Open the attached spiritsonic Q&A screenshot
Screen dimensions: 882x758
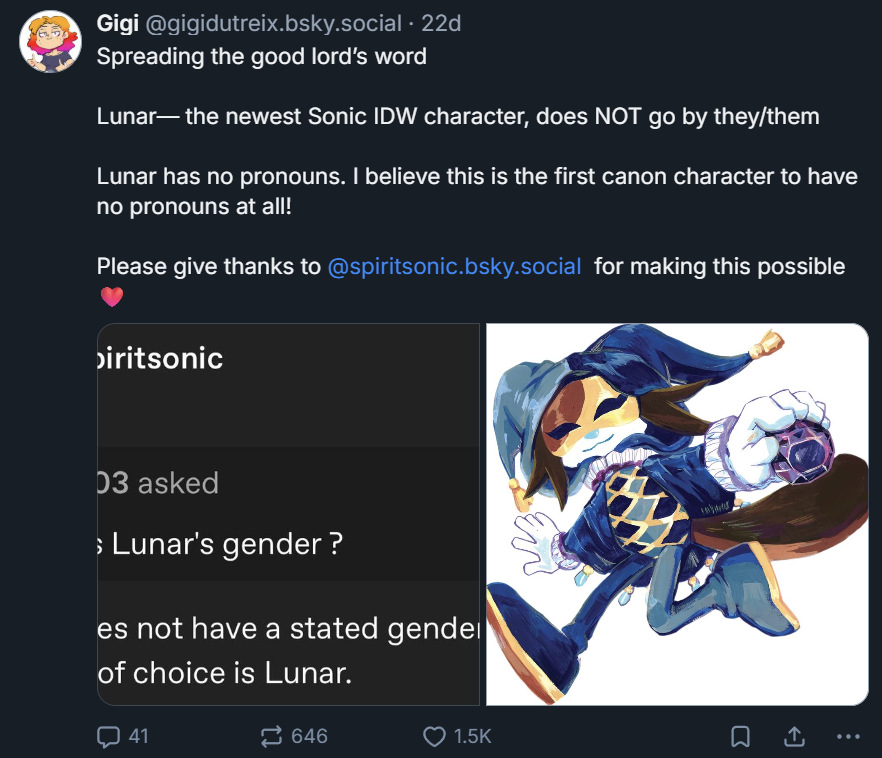click(x=289, y=514)
